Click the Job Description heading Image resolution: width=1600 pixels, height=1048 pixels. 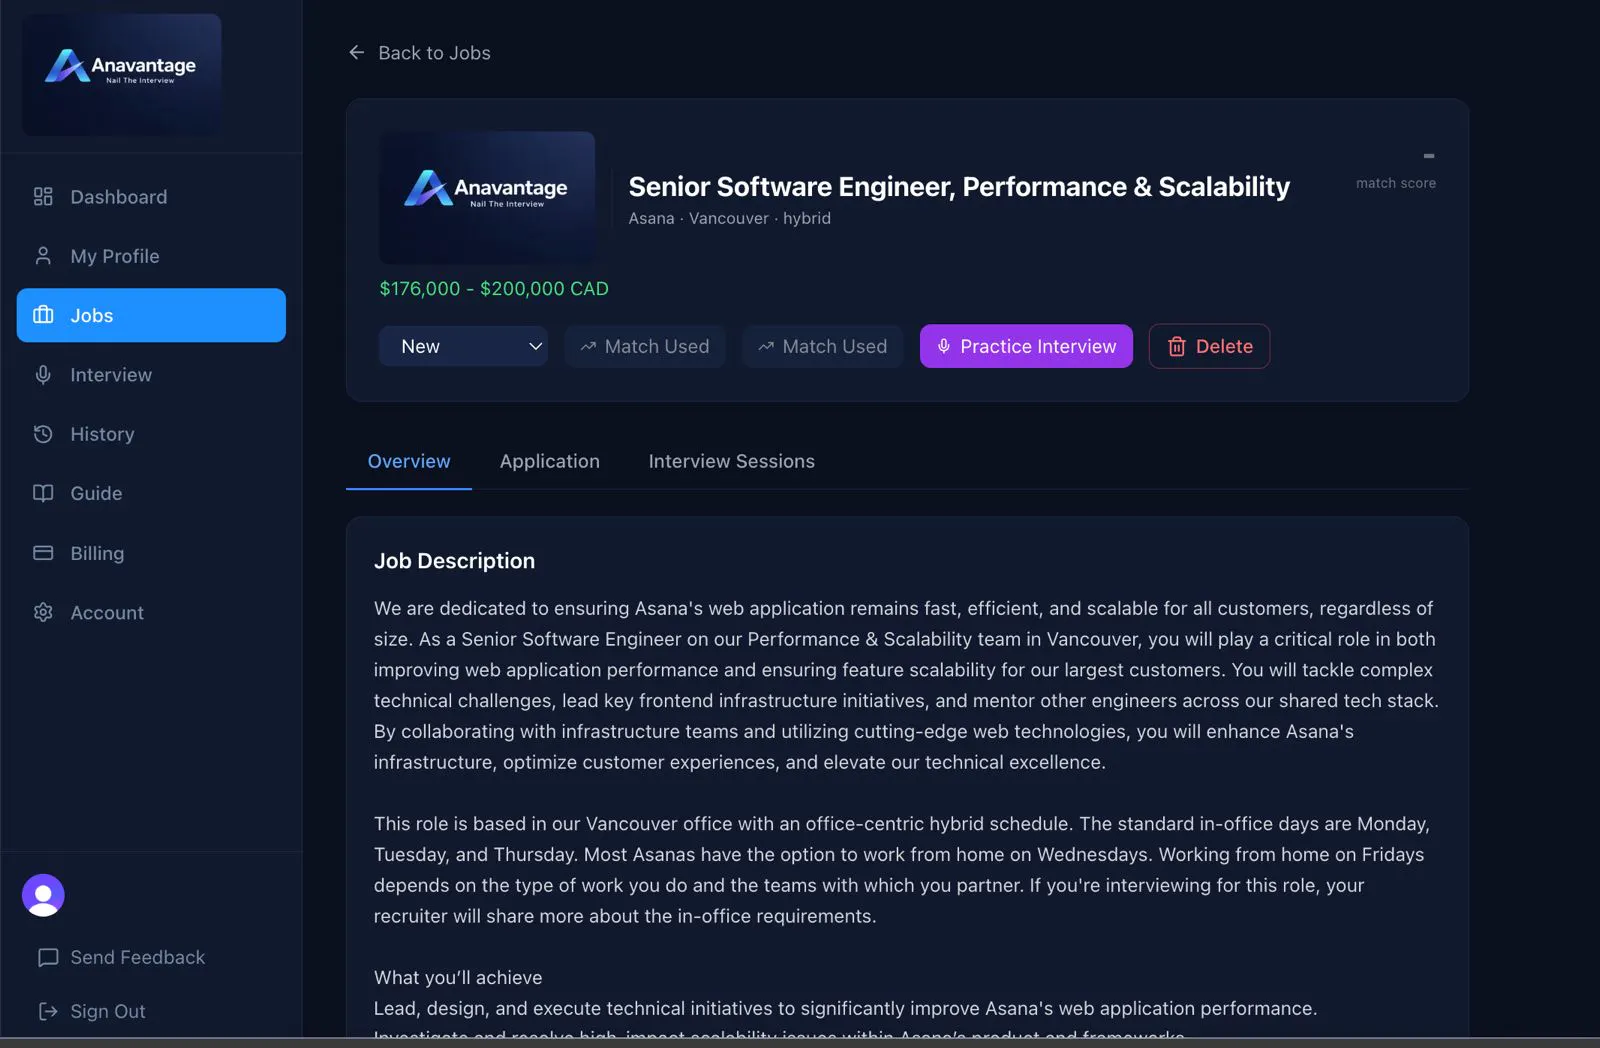[x=454, y=561]
